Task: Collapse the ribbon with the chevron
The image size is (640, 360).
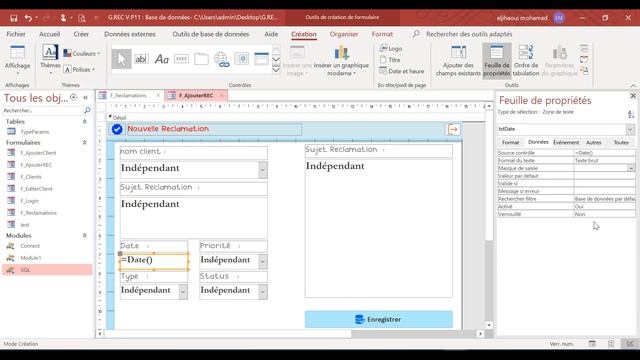Action: pyautogui.click(x=633, y=85)
